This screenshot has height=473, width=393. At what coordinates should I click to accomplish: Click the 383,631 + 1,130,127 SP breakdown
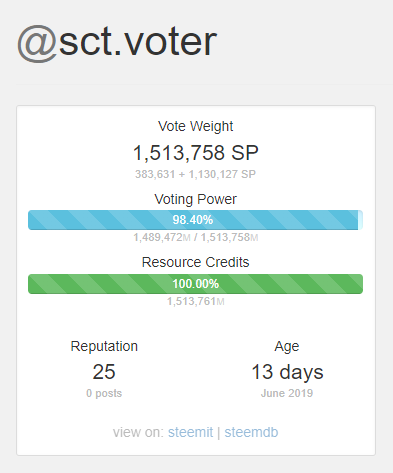pos(195,174)
